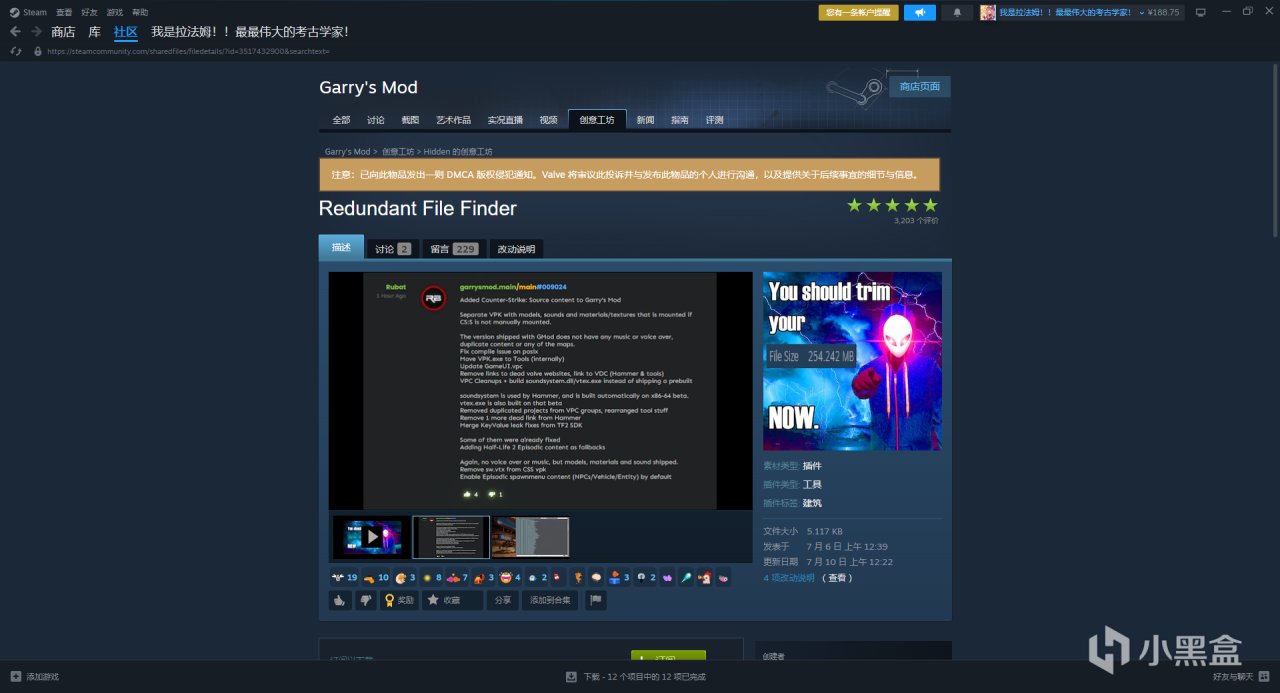Click the report flag icon button
1280x693 pixels.
tap(595, 600)
